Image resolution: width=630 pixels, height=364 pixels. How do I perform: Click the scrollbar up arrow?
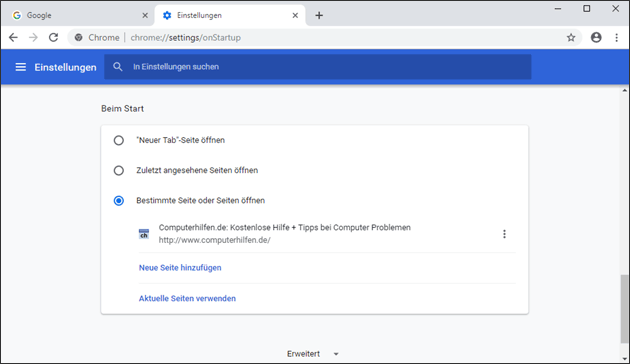[624, 91]
